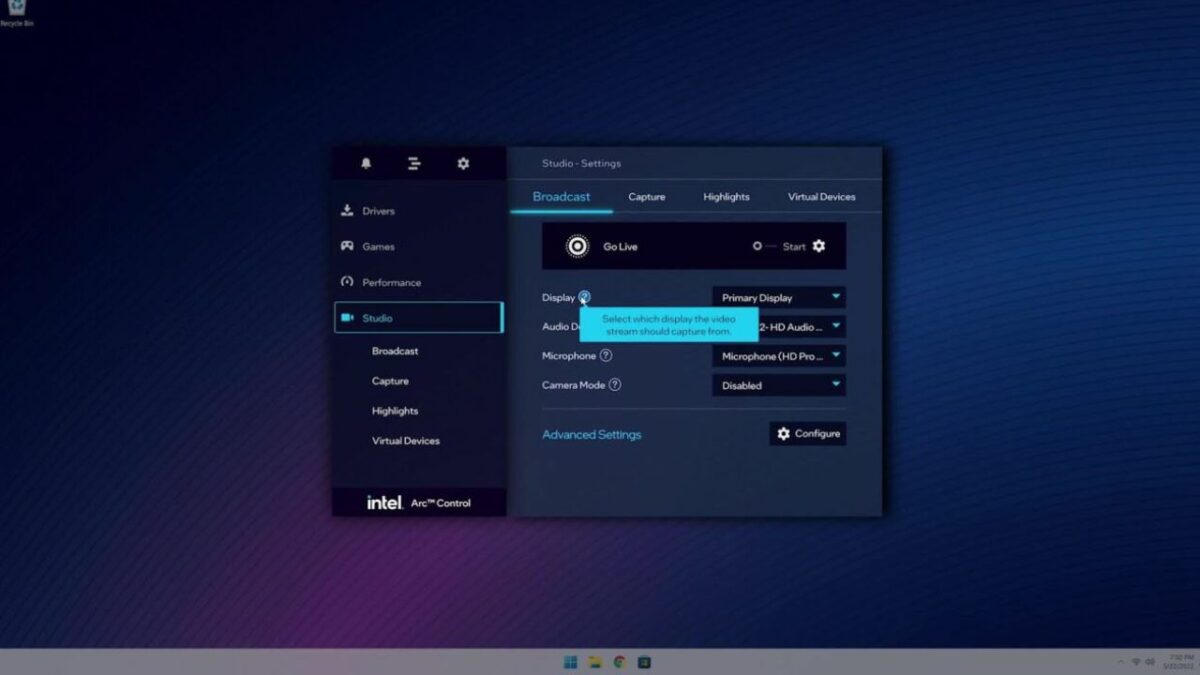Open the Primary Display dropdown
The height and width of the screenshot is (675, 1200).
[778, 297]
